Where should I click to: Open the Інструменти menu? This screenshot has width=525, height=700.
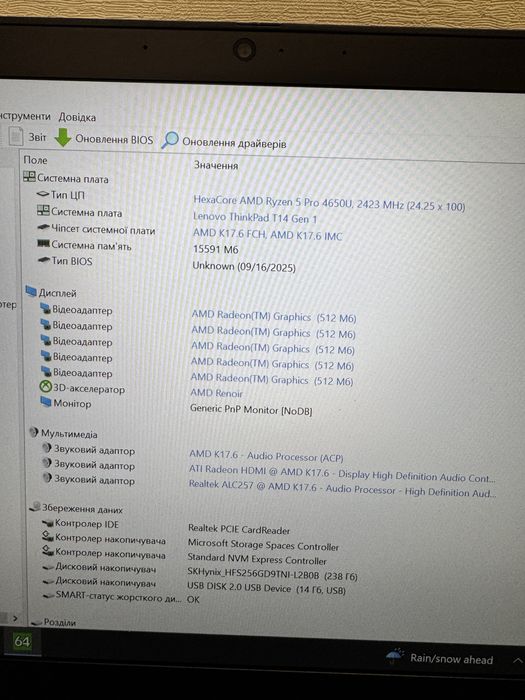pyautogui.click(x=25, y=116)
